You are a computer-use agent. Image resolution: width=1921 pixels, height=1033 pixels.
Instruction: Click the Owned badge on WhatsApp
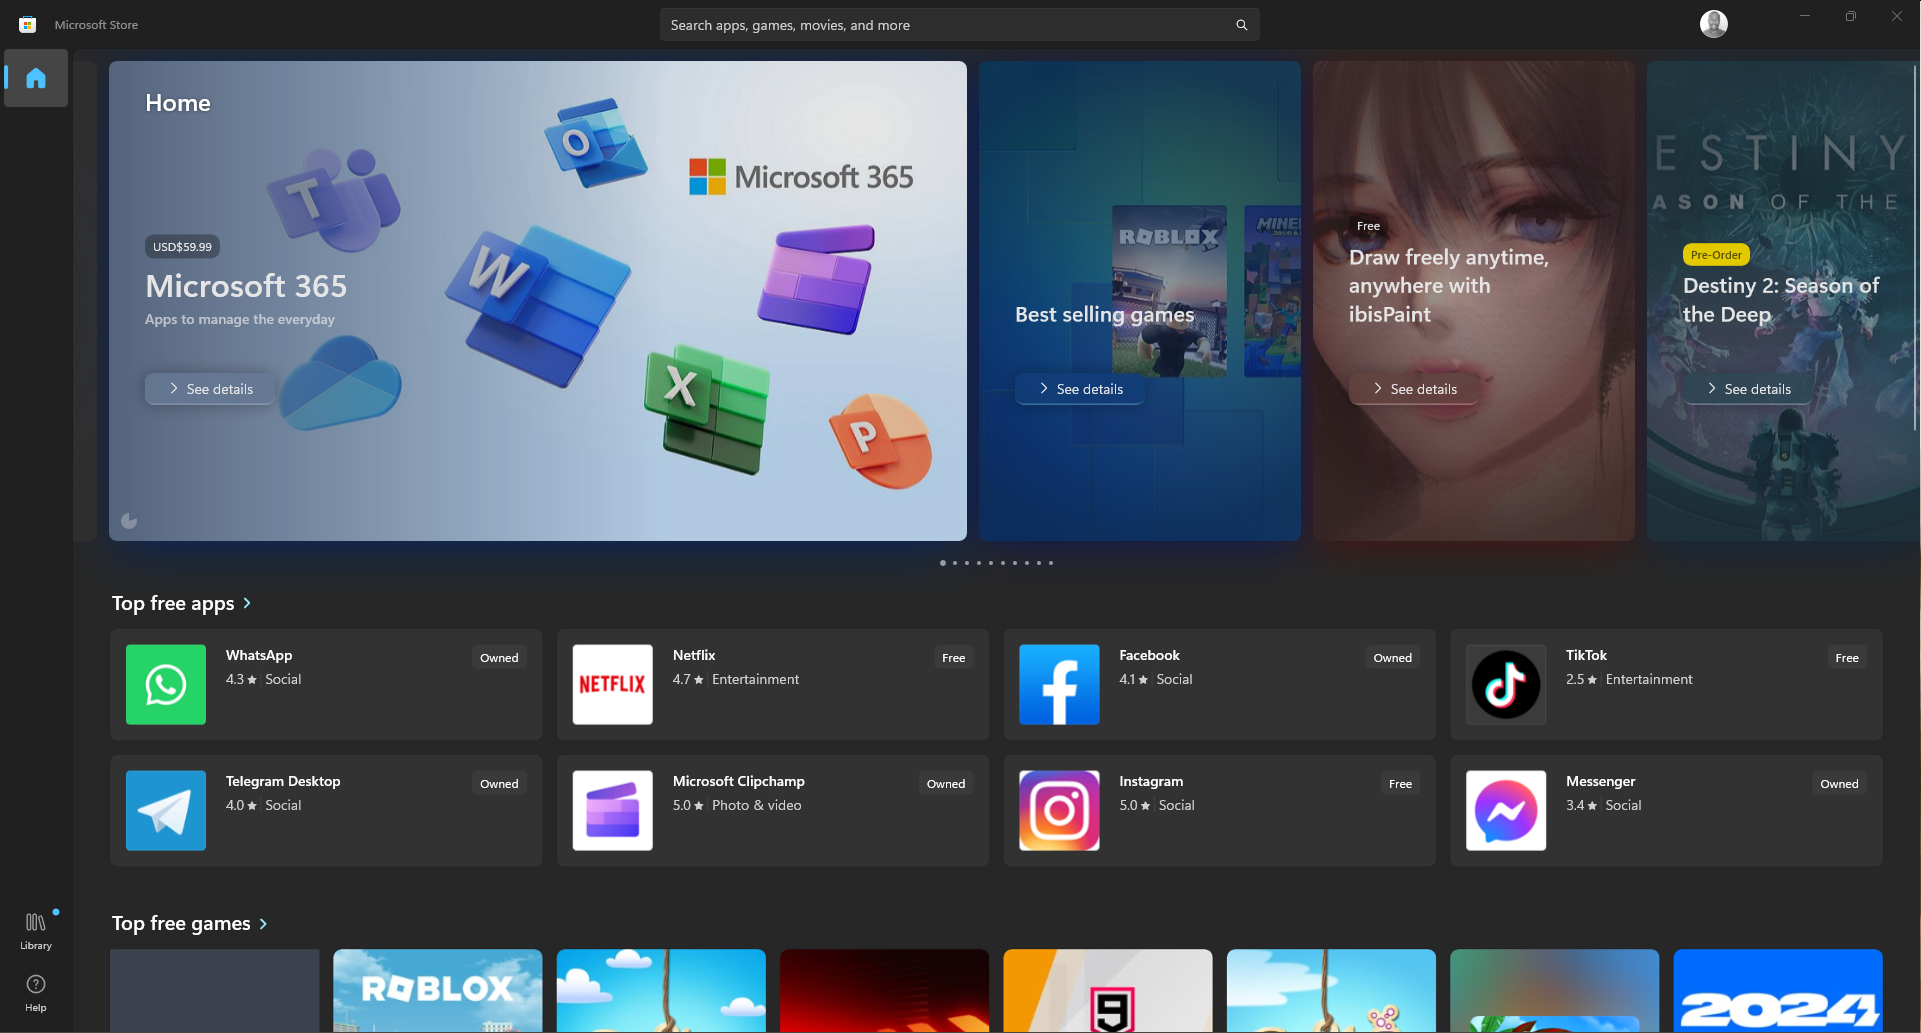tap(499, 658)
